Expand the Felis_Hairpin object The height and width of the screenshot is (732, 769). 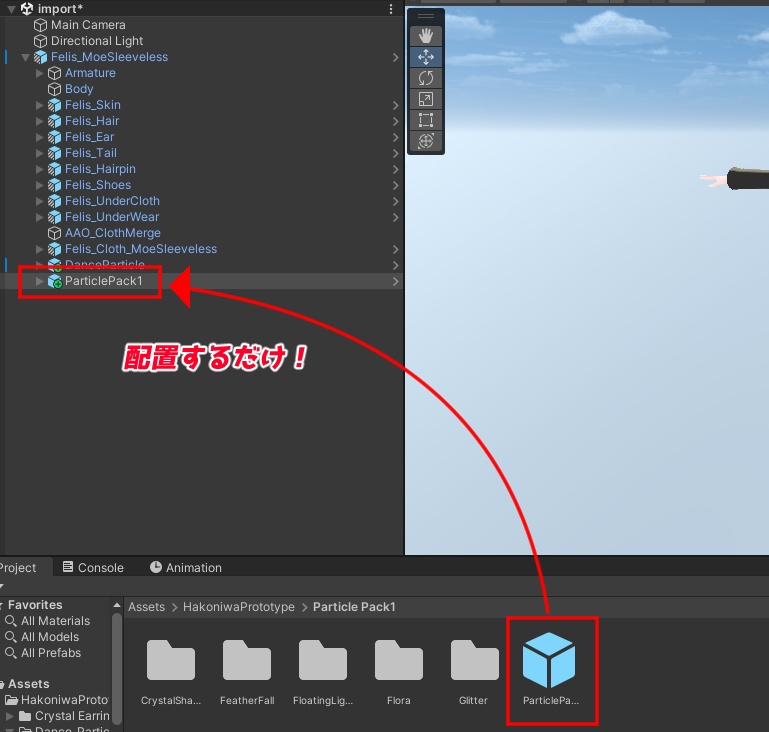[x=40, y=169]
